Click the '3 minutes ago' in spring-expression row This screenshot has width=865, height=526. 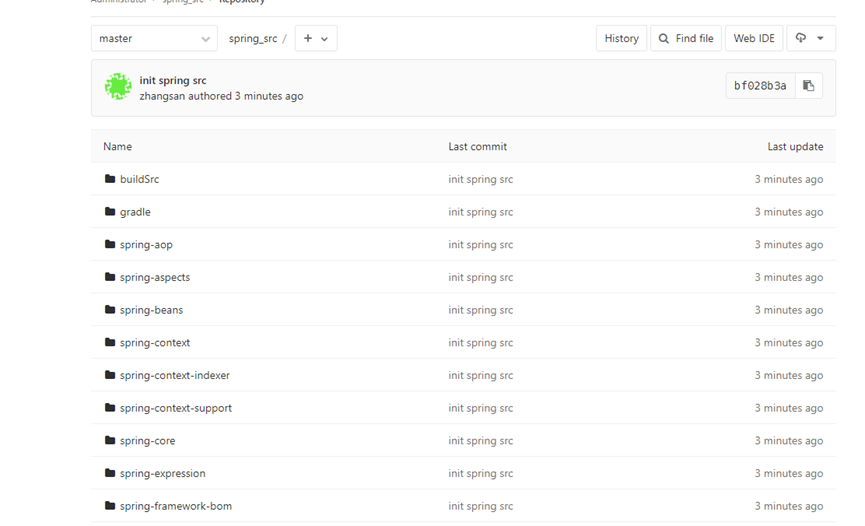click(789, 473)
